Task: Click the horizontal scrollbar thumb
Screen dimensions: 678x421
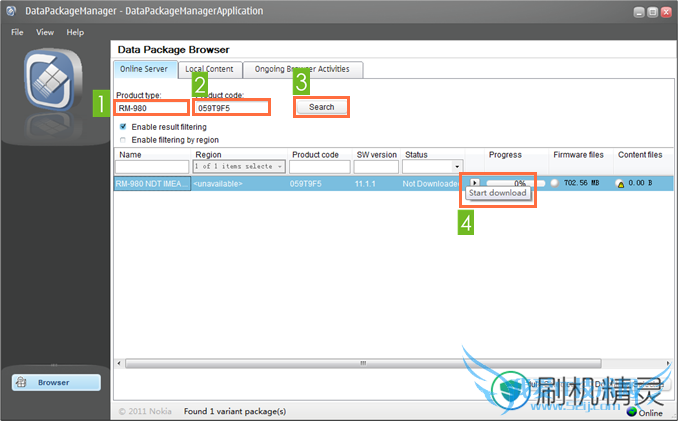Action: [x=363, y=363]
